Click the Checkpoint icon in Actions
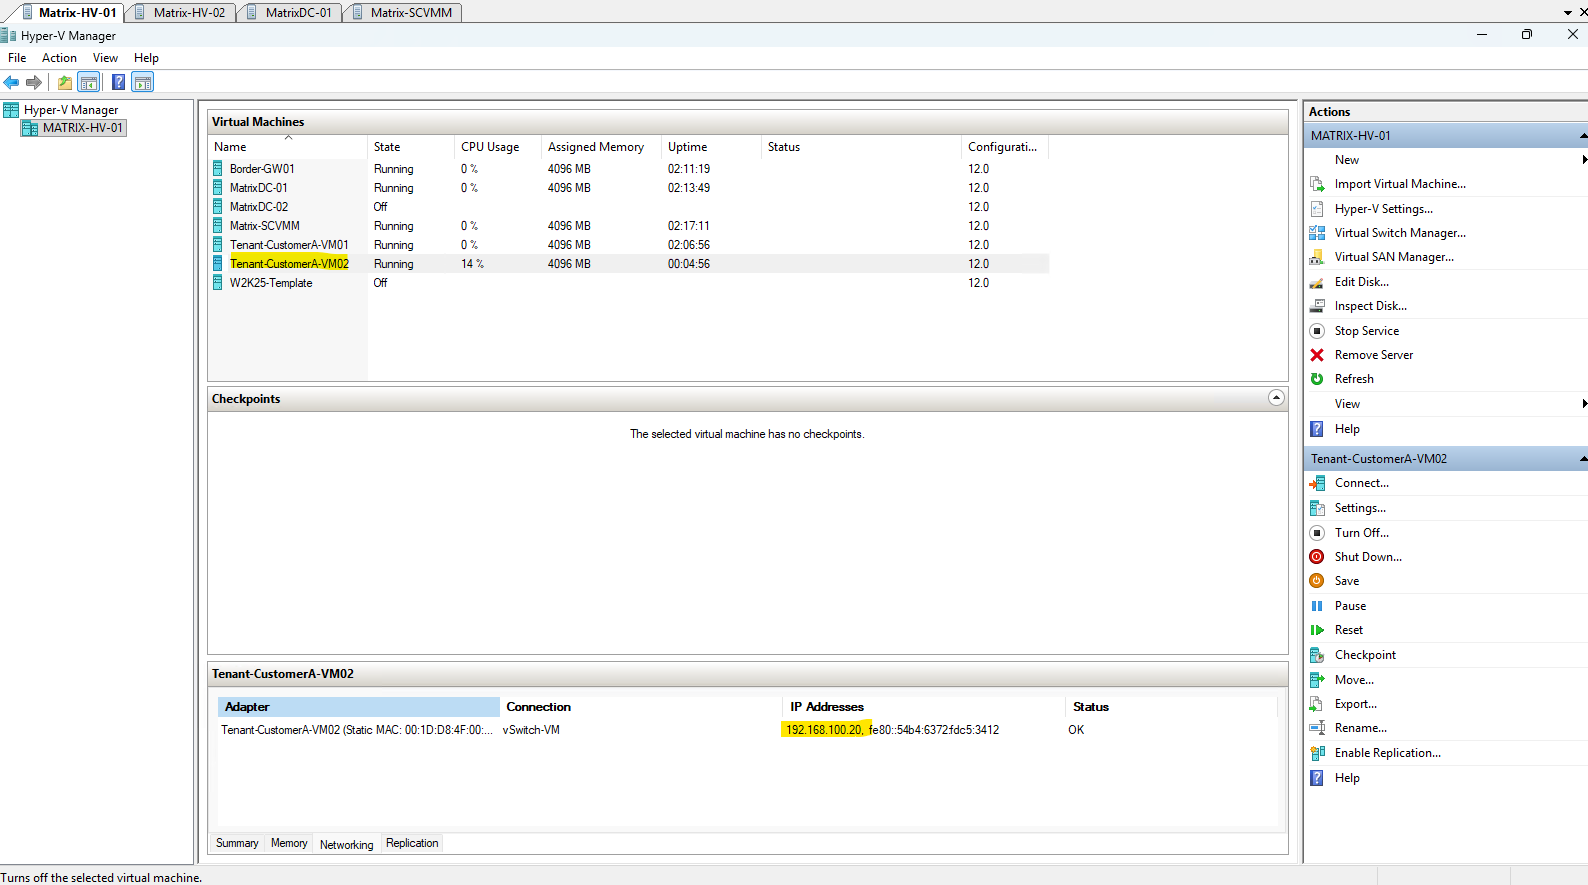This screenshot has width=1588, height=885. [x=1317, y=655]
